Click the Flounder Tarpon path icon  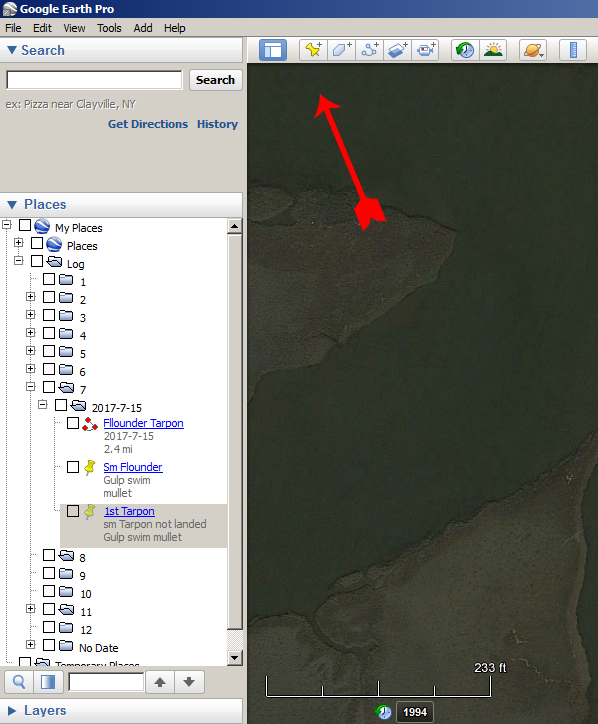pos(90,423)
